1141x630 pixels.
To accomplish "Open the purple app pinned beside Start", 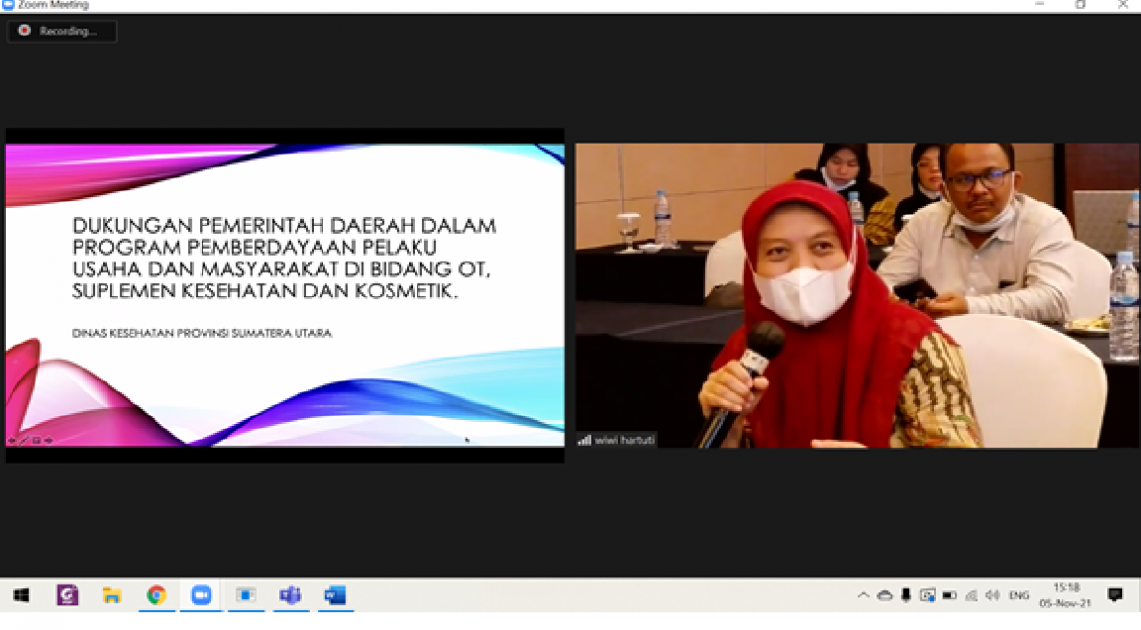I will tap(67, 595).
